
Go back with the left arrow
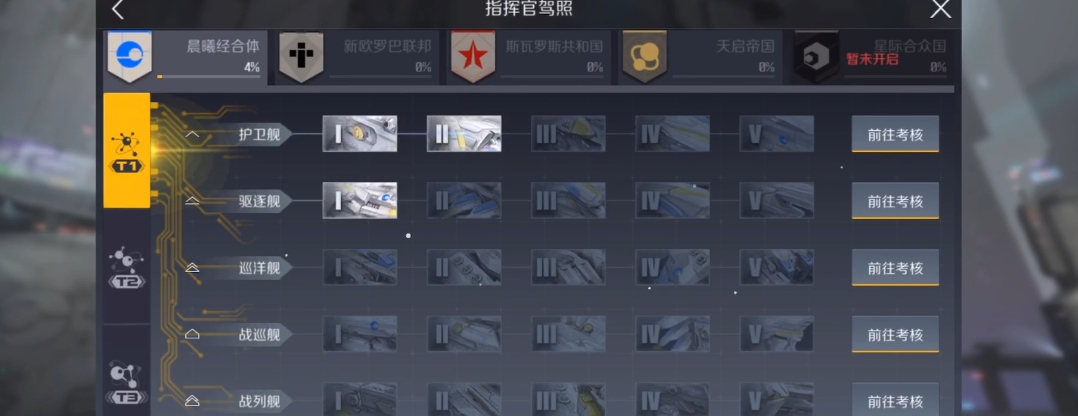coord(118,10)
